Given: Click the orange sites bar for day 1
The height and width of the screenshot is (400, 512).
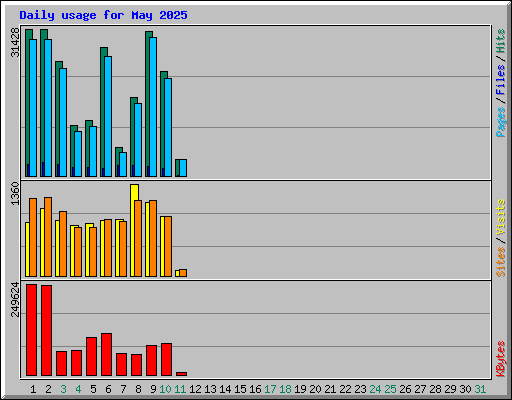Looking at the screenshot, I should click(33, 237).
